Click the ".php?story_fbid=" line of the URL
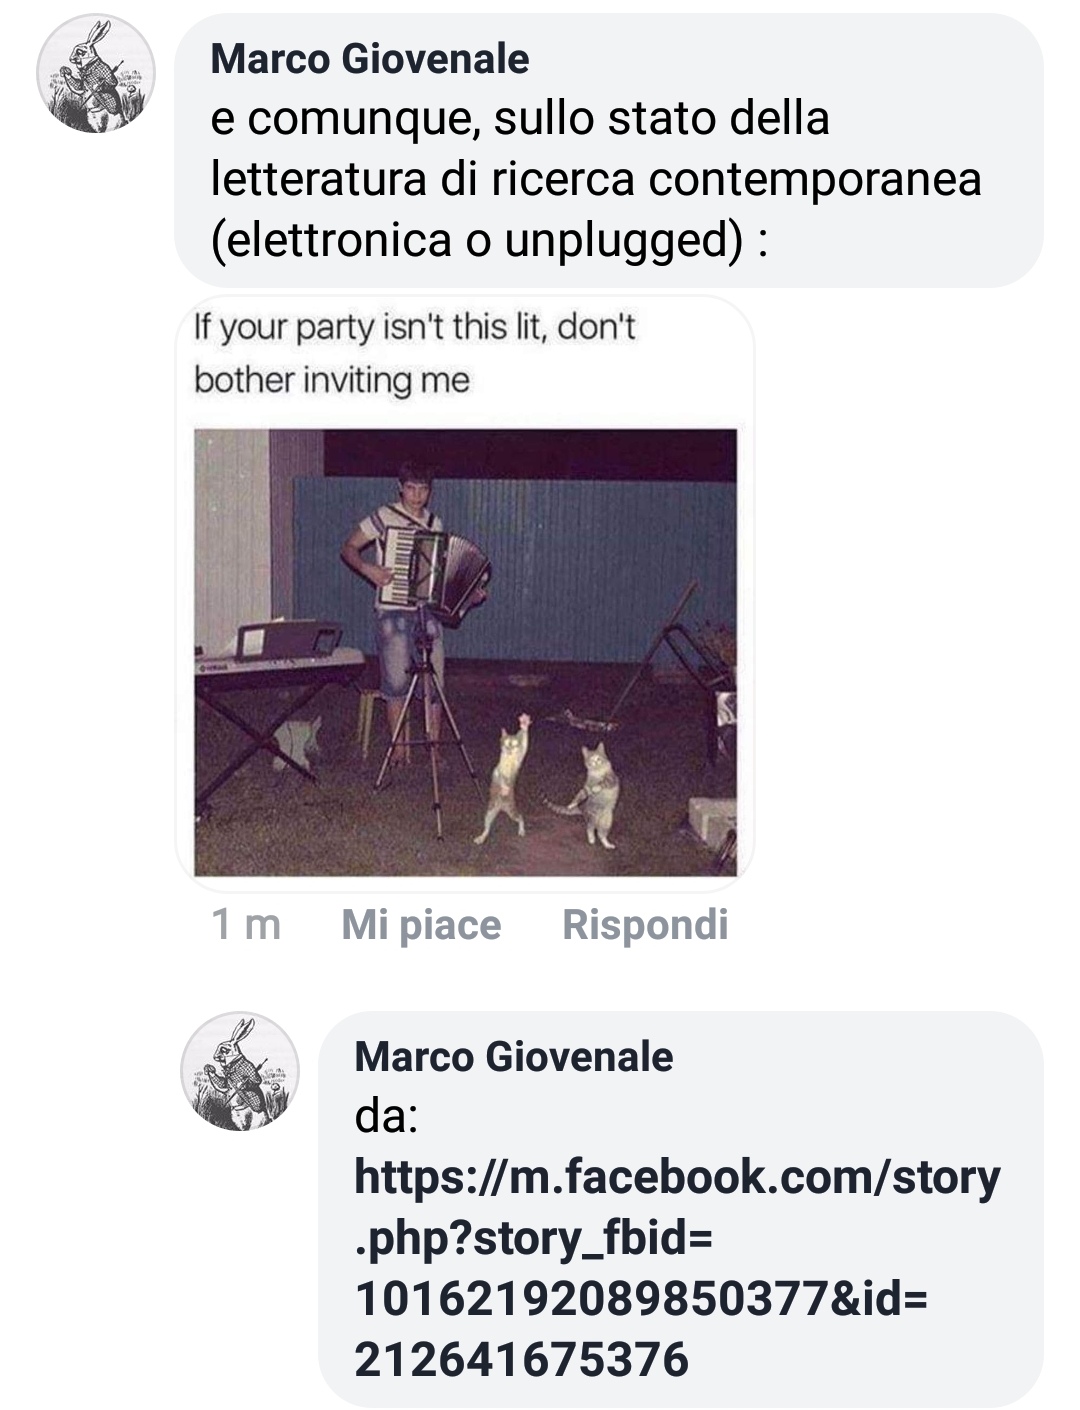Viewport: 1080px width, 1410px height. coord(533,1238)
